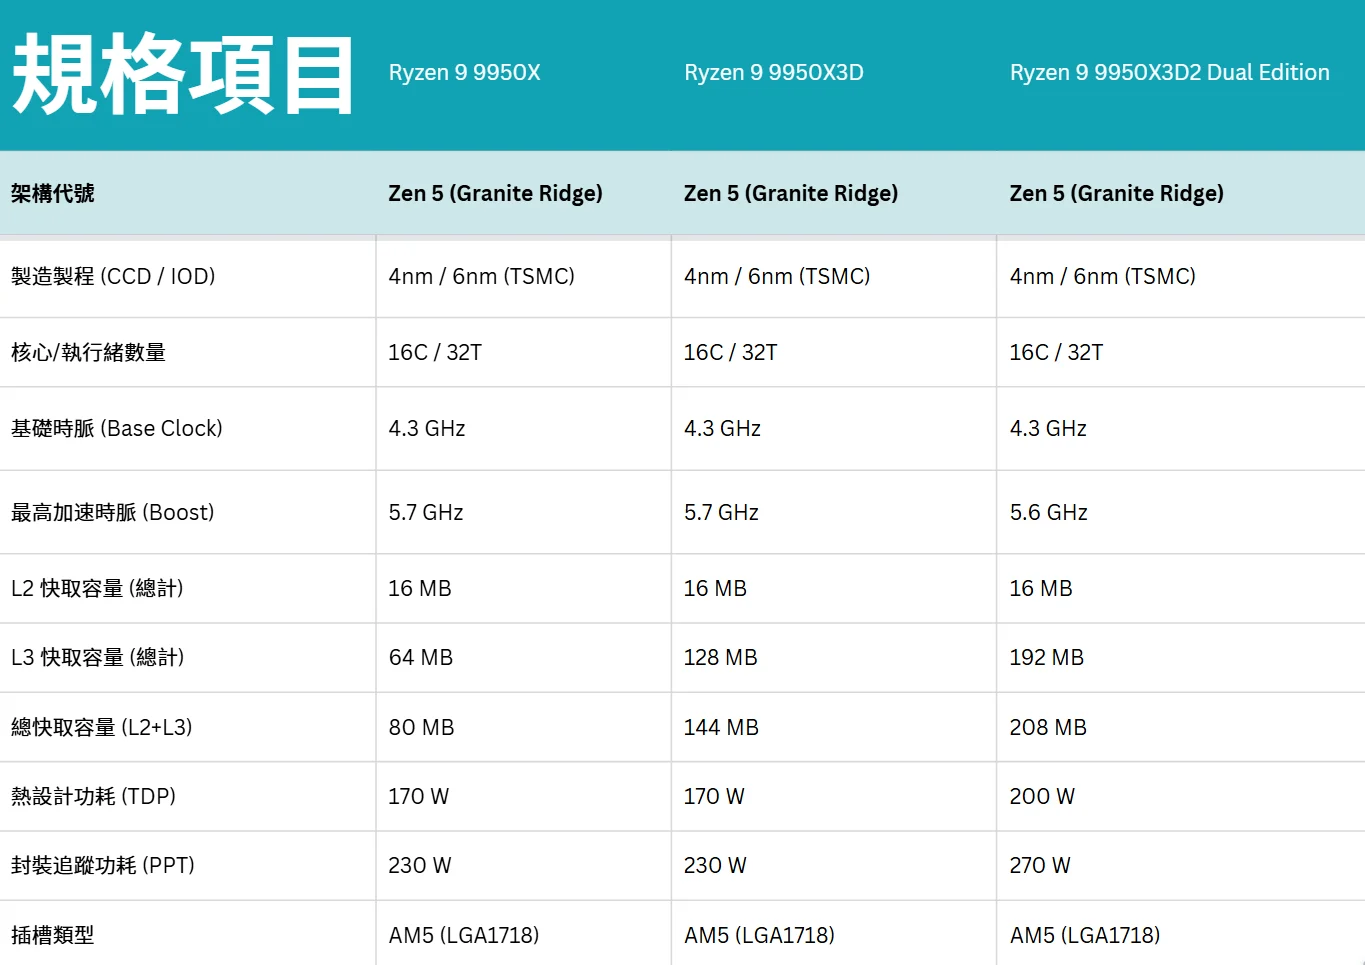Select the 208 MB total cache cell

tap(1047, 728)
